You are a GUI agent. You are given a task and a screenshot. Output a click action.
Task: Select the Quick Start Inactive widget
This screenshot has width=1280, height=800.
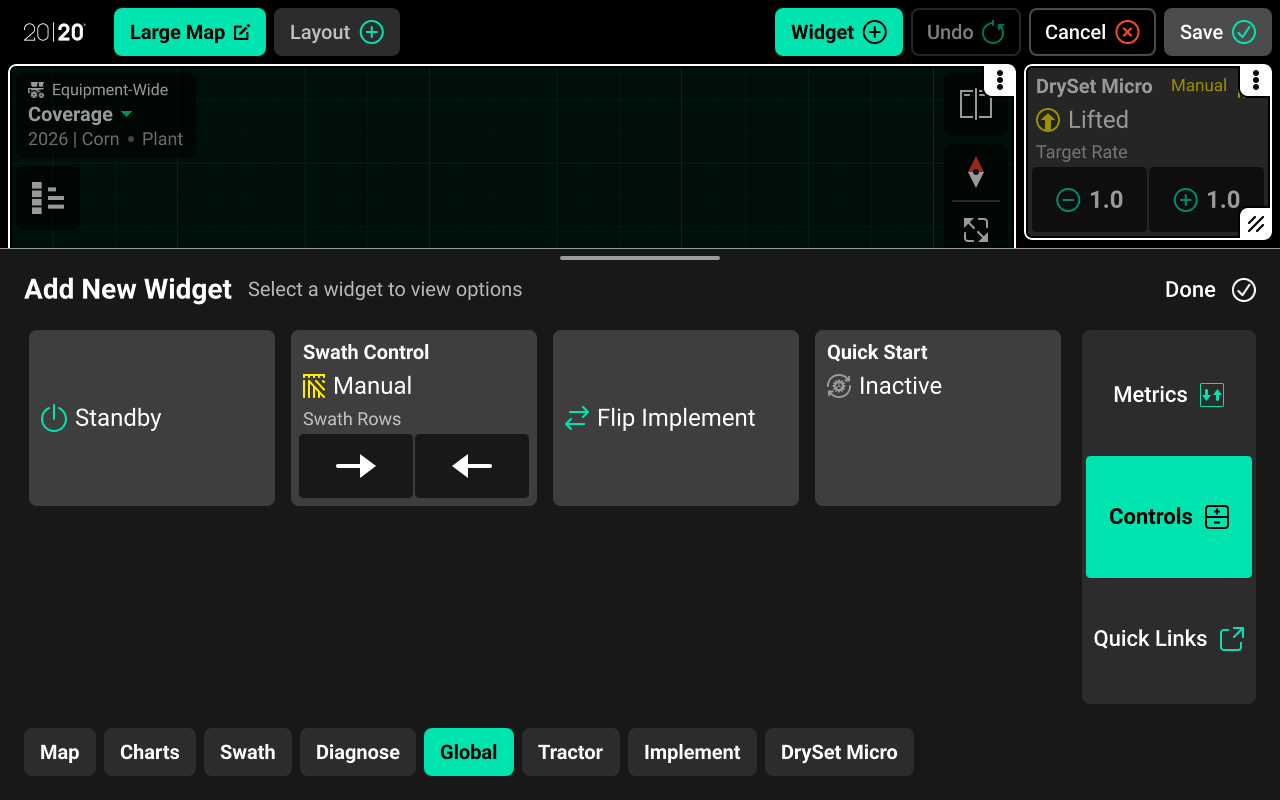tap(937, 418)
